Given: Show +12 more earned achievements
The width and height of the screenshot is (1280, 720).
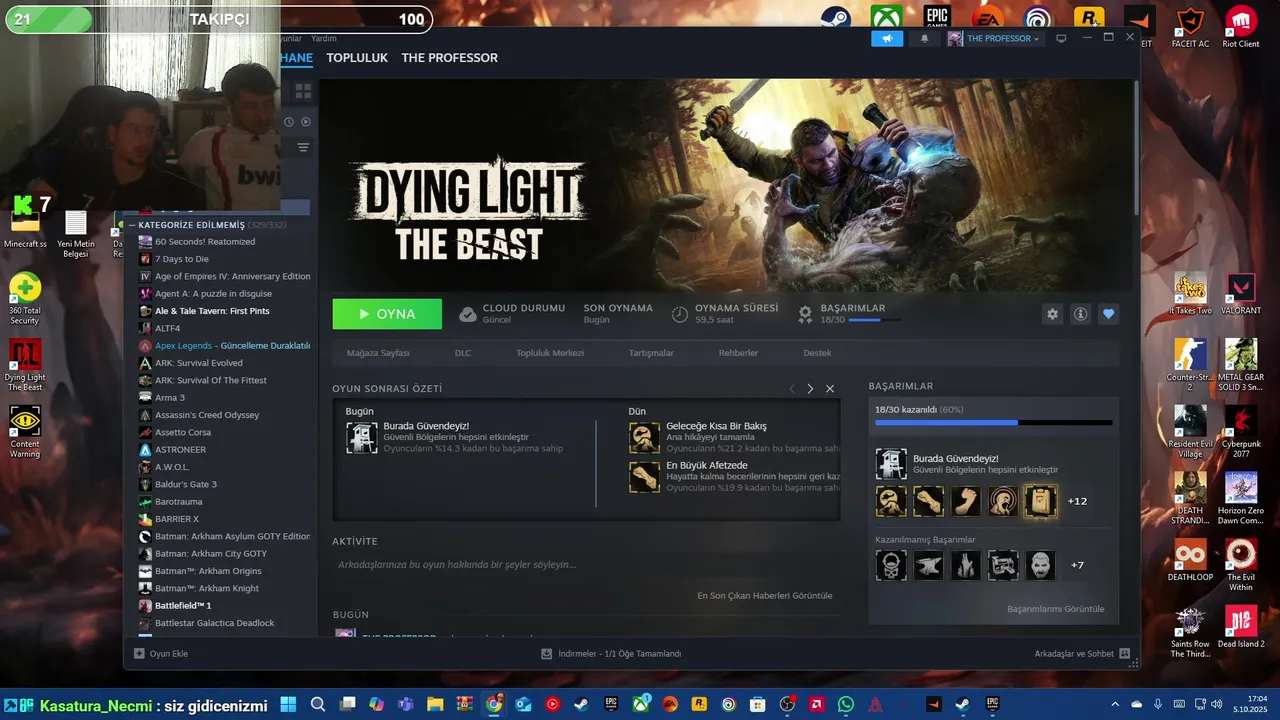Looking at the screenshot, I should click(x=1077, y=501).
